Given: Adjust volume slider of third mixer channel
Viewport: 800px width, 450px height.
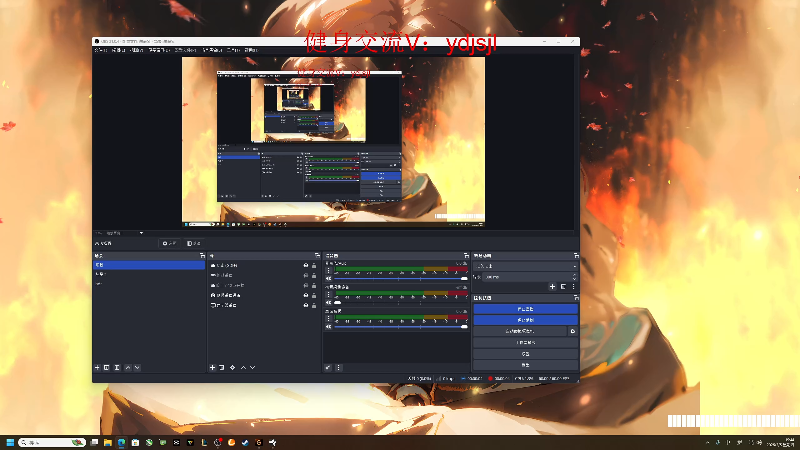Looking at the screenshot, I should [402, 327].
